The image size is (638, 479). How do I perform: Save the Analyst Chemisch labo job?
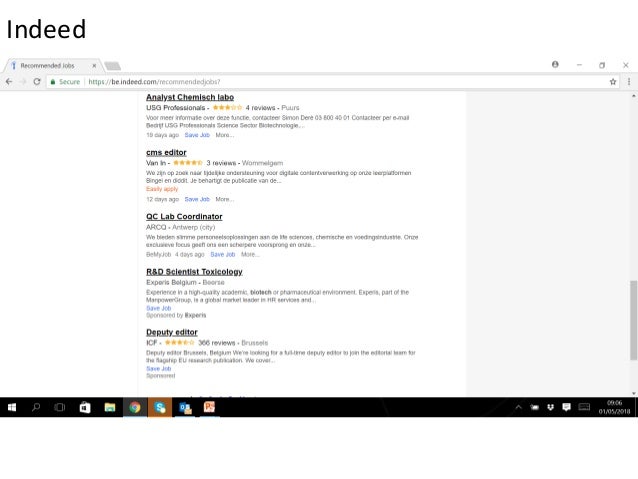coord(197,135)
